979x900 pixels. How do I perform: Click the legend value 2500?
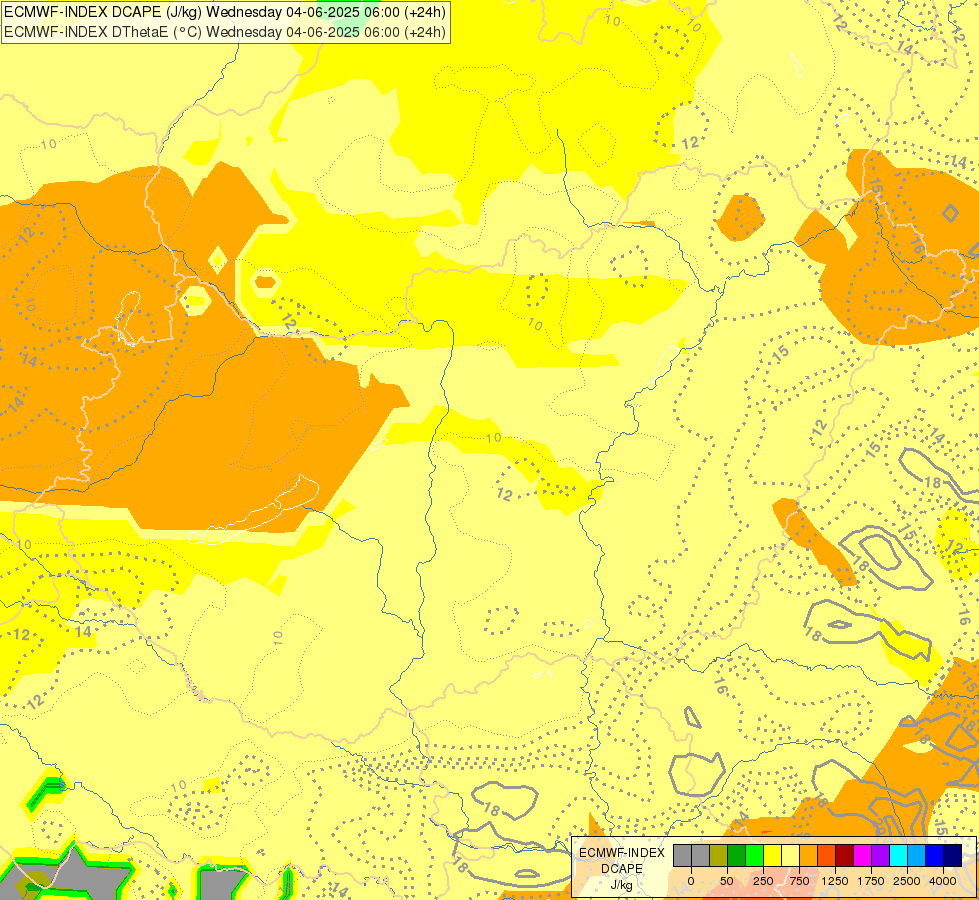pyautogui.click(x=907, y=881)
